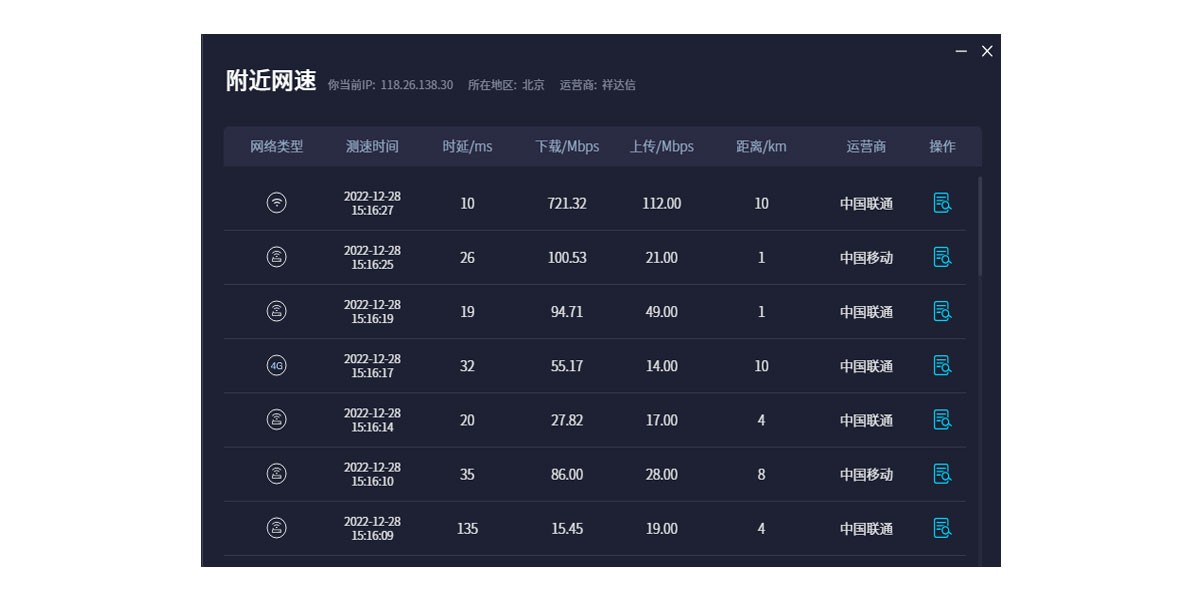The image size is (1200, 600).
Task: Open details icon for 15:16:25 row
Action: [942, 257]
